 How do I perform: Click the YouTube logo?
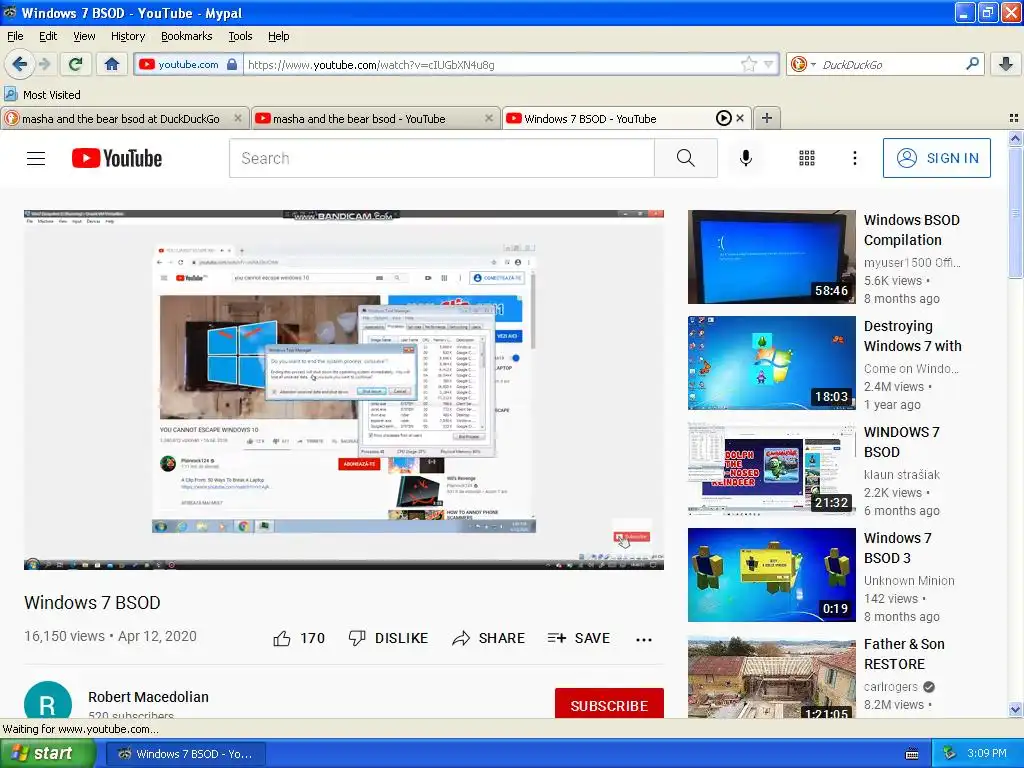pos(117,158)
